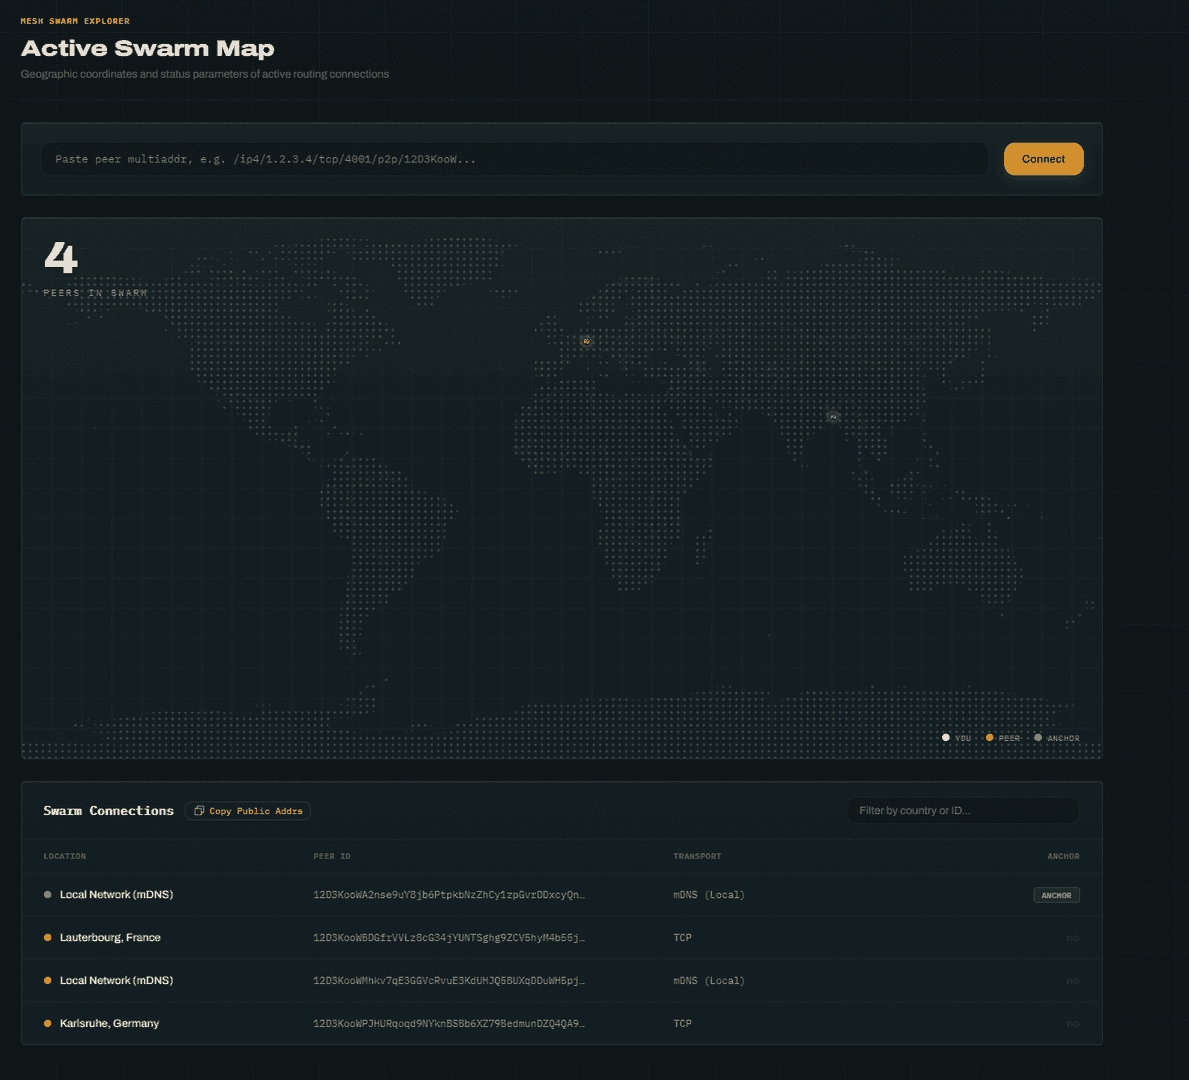Click the gray status dot of first Local Network row
This screenshot has width=1189, height=1080.
point(48,895)
